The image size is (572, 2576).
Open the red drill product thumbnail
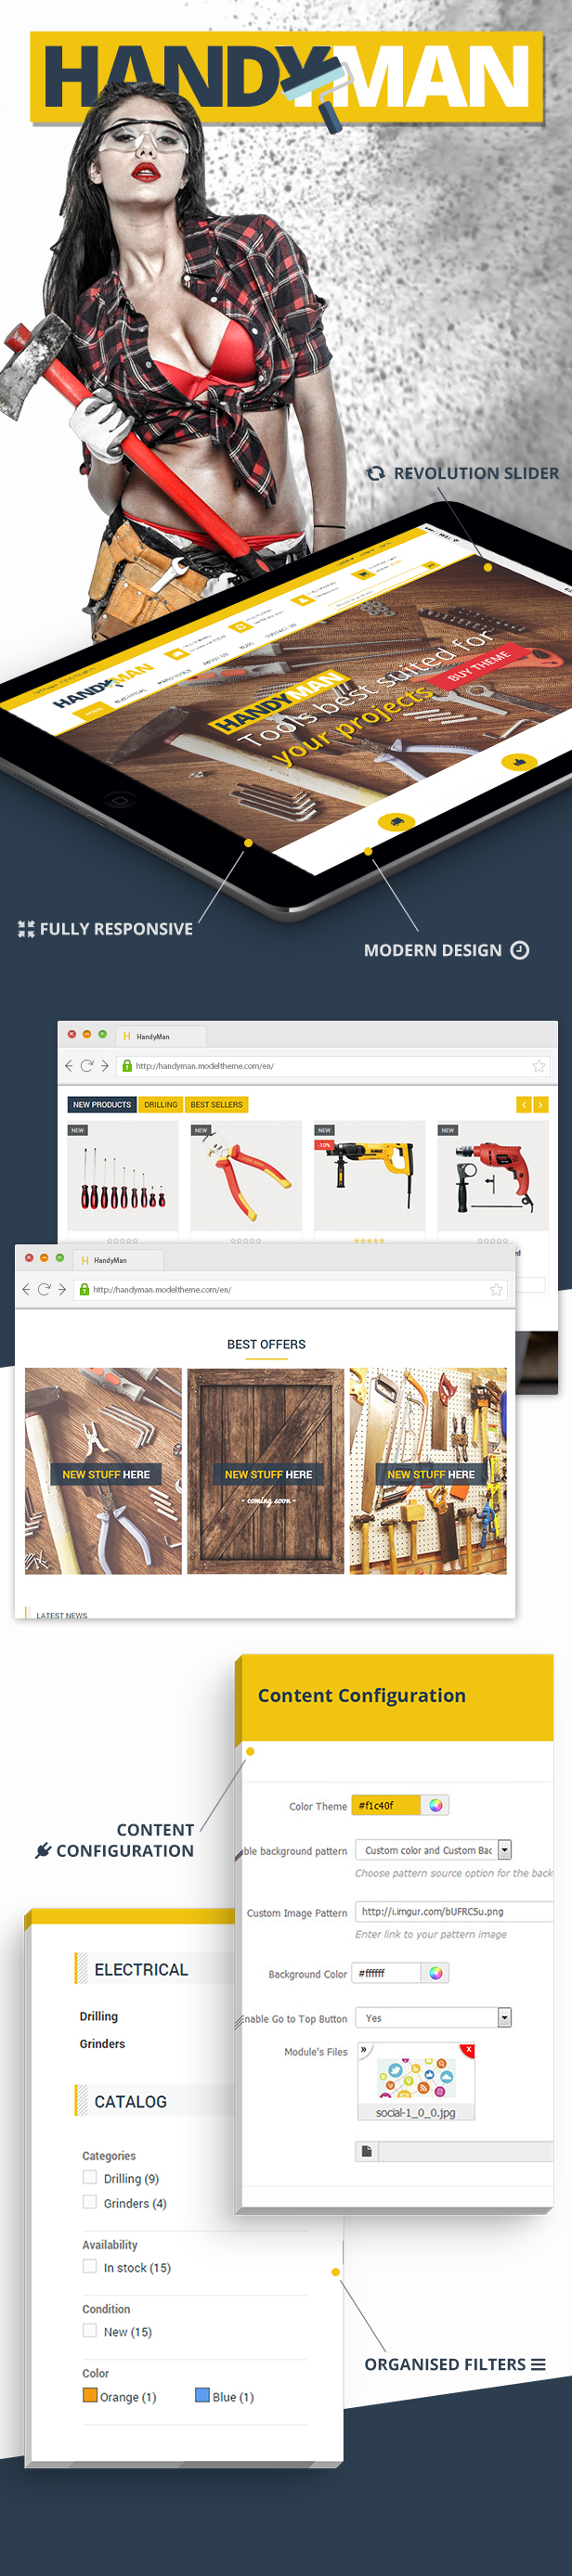[493, 1176]
